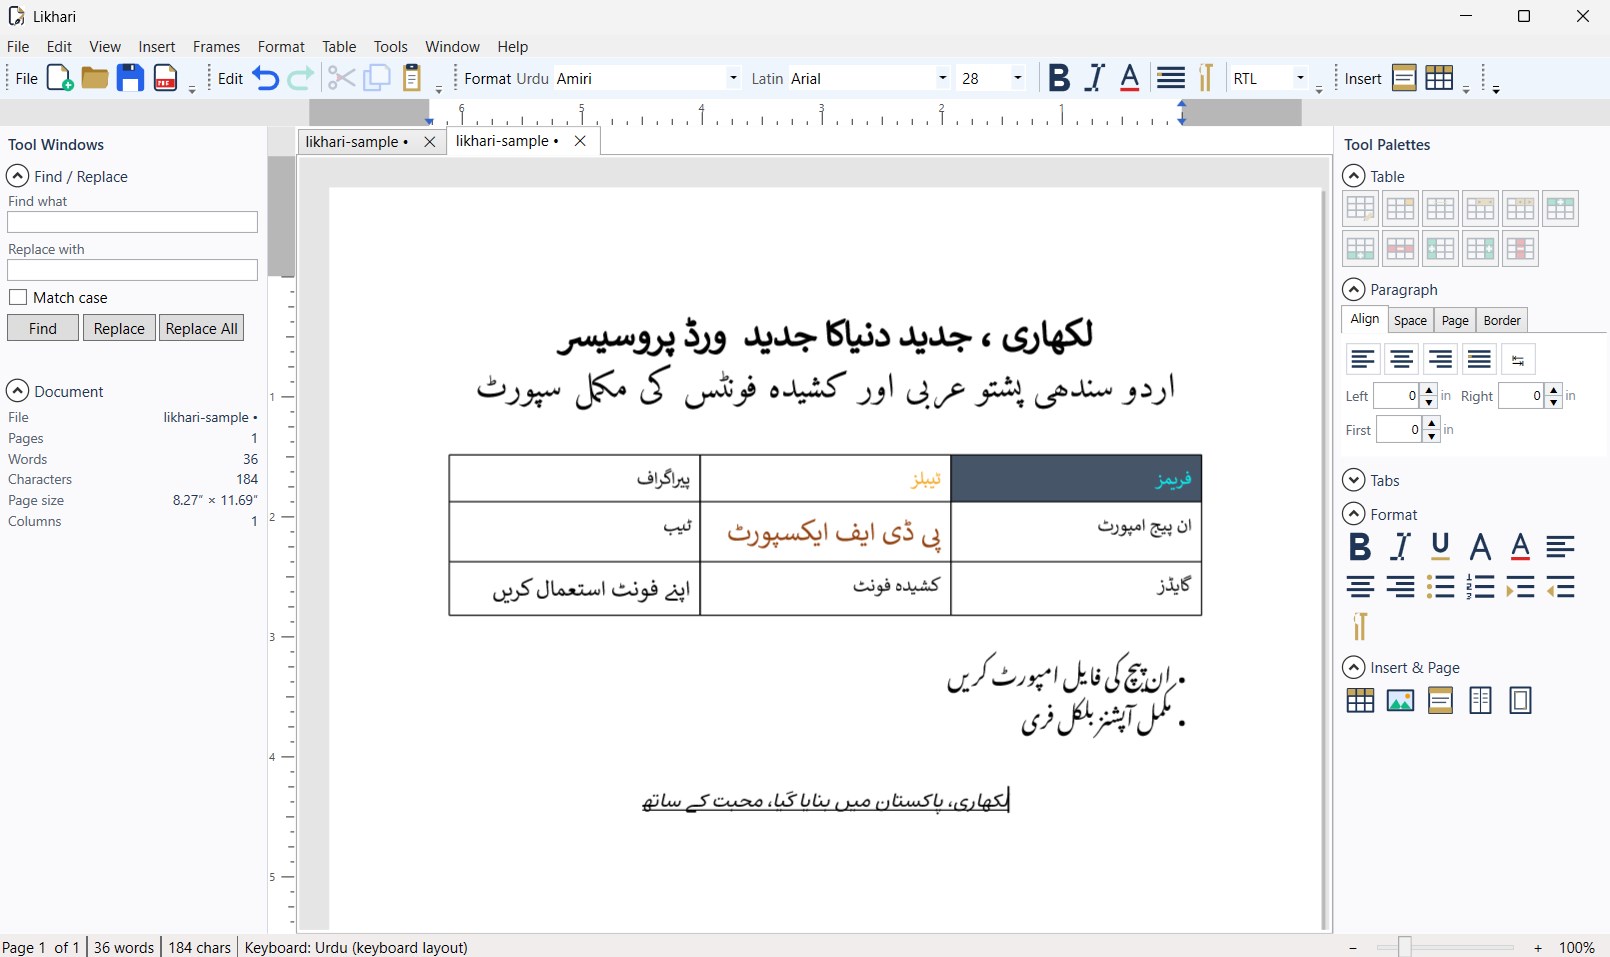Open a file with the folder icon
The height and width of the screenshot is (957, 1610).
(x=95, y=78)
